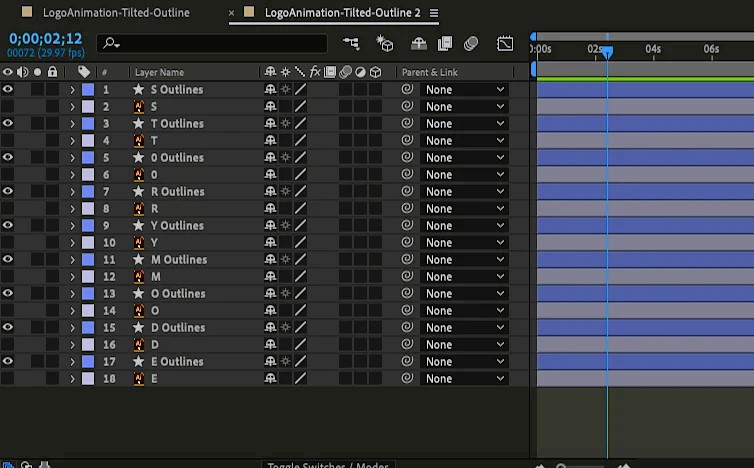This screenshot has height=468, width=754.
Task: Open the timeline panel hamburger menu
Action: [x=434, y=13]
